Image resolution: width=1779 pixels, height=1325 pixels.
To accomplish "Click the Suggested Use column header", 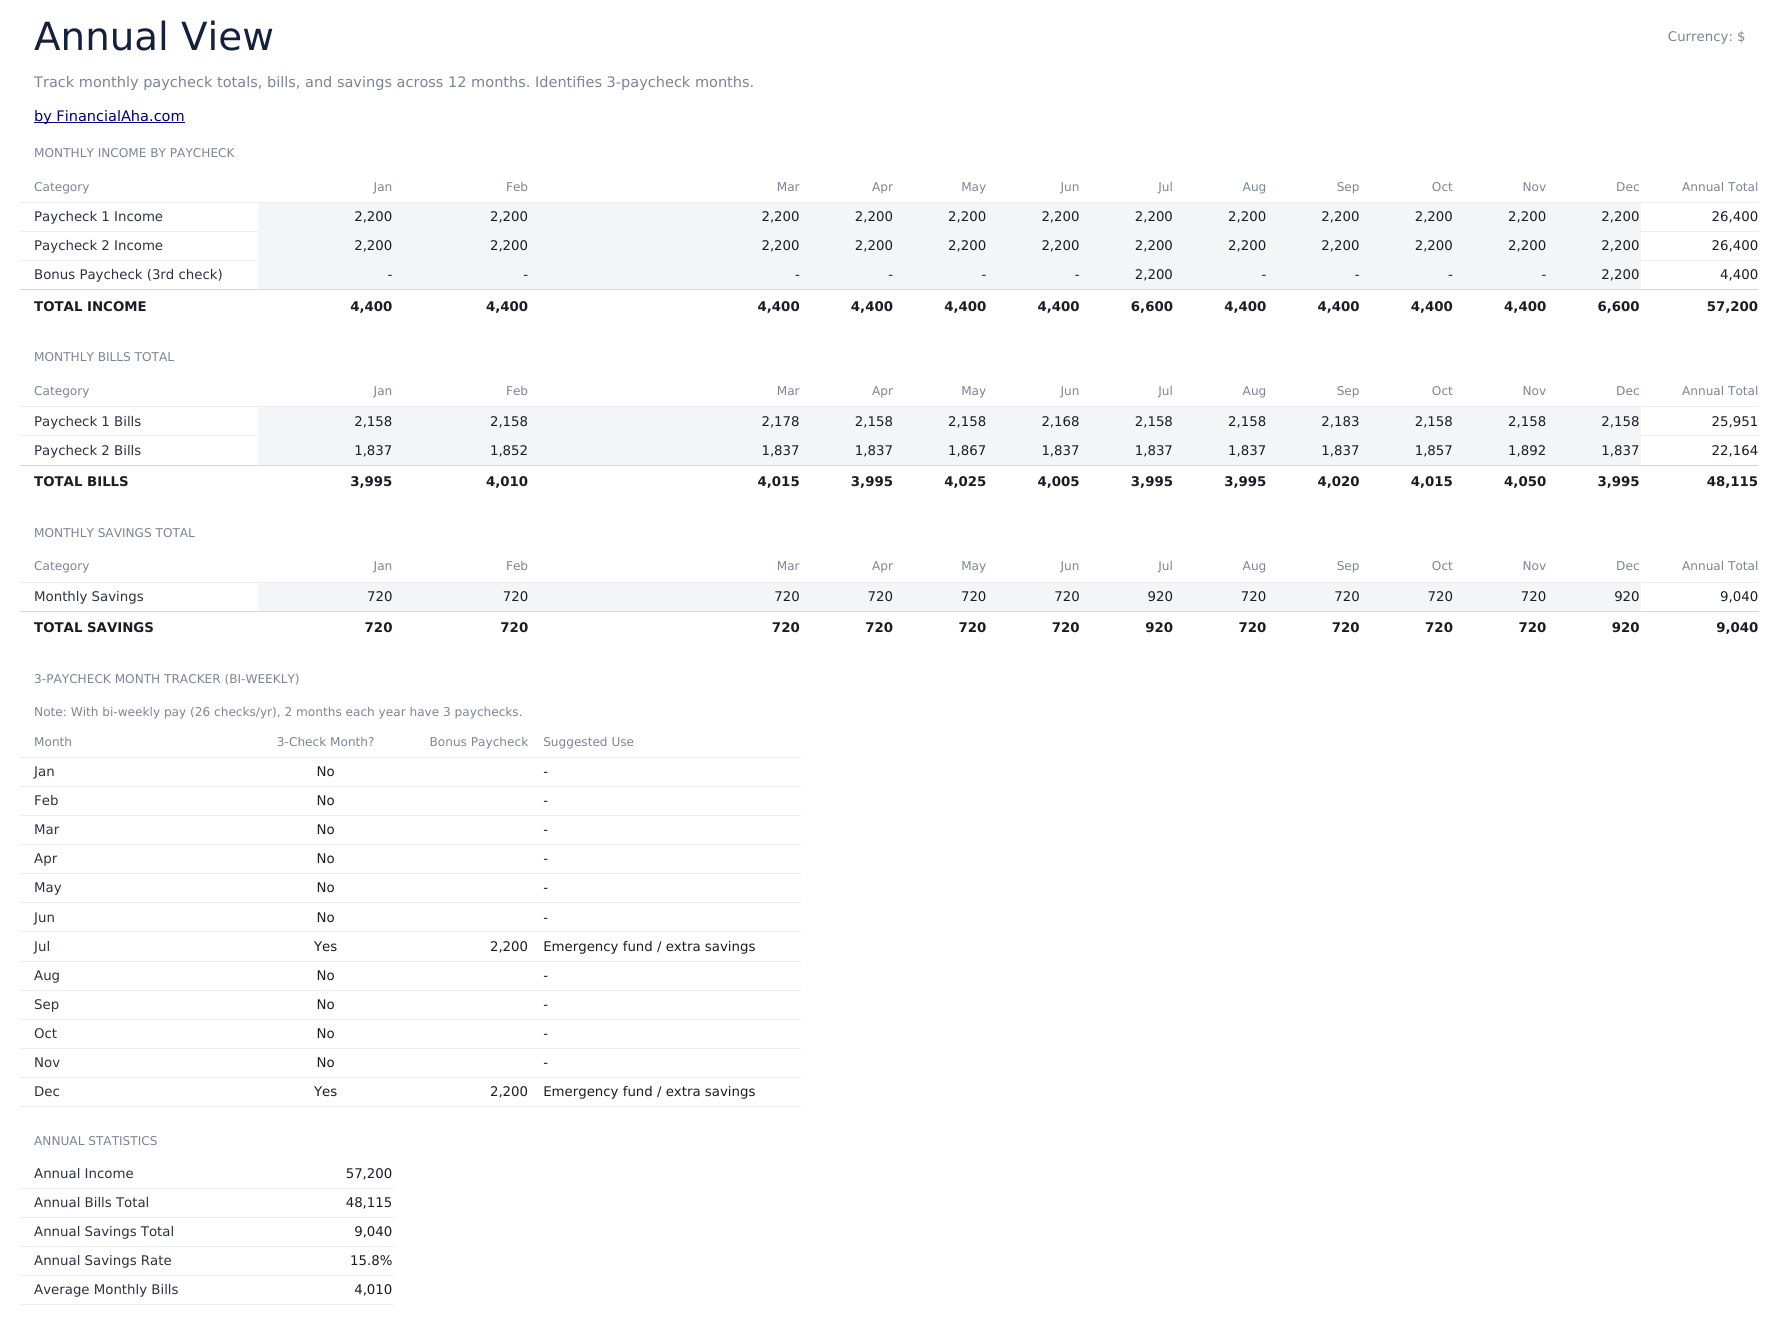I will [x=588, y=742].
